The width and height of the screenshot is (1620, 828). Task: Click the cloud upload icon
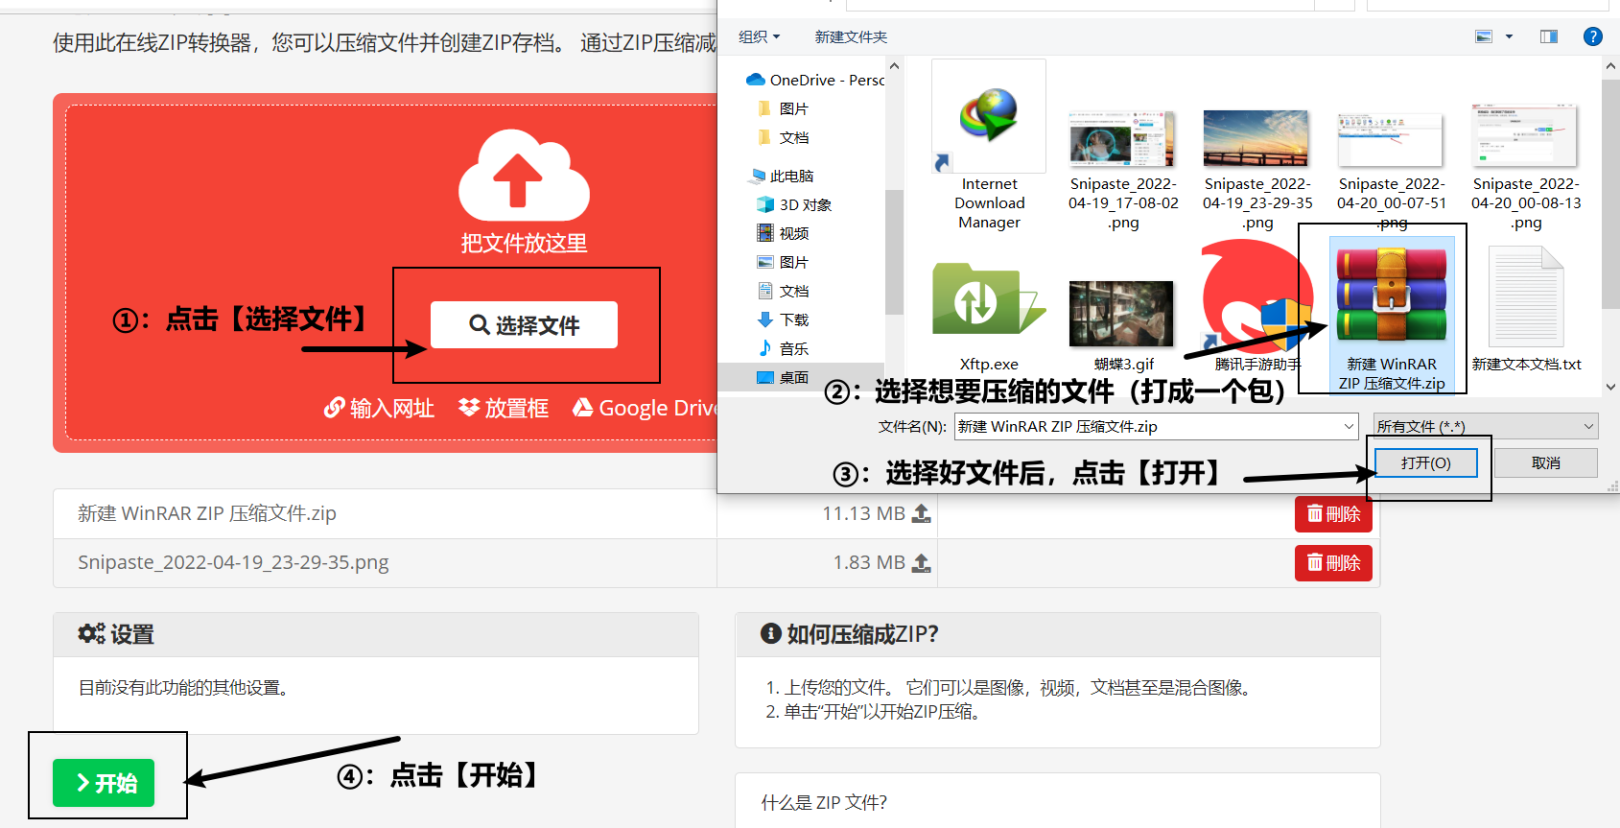point(523,176)
